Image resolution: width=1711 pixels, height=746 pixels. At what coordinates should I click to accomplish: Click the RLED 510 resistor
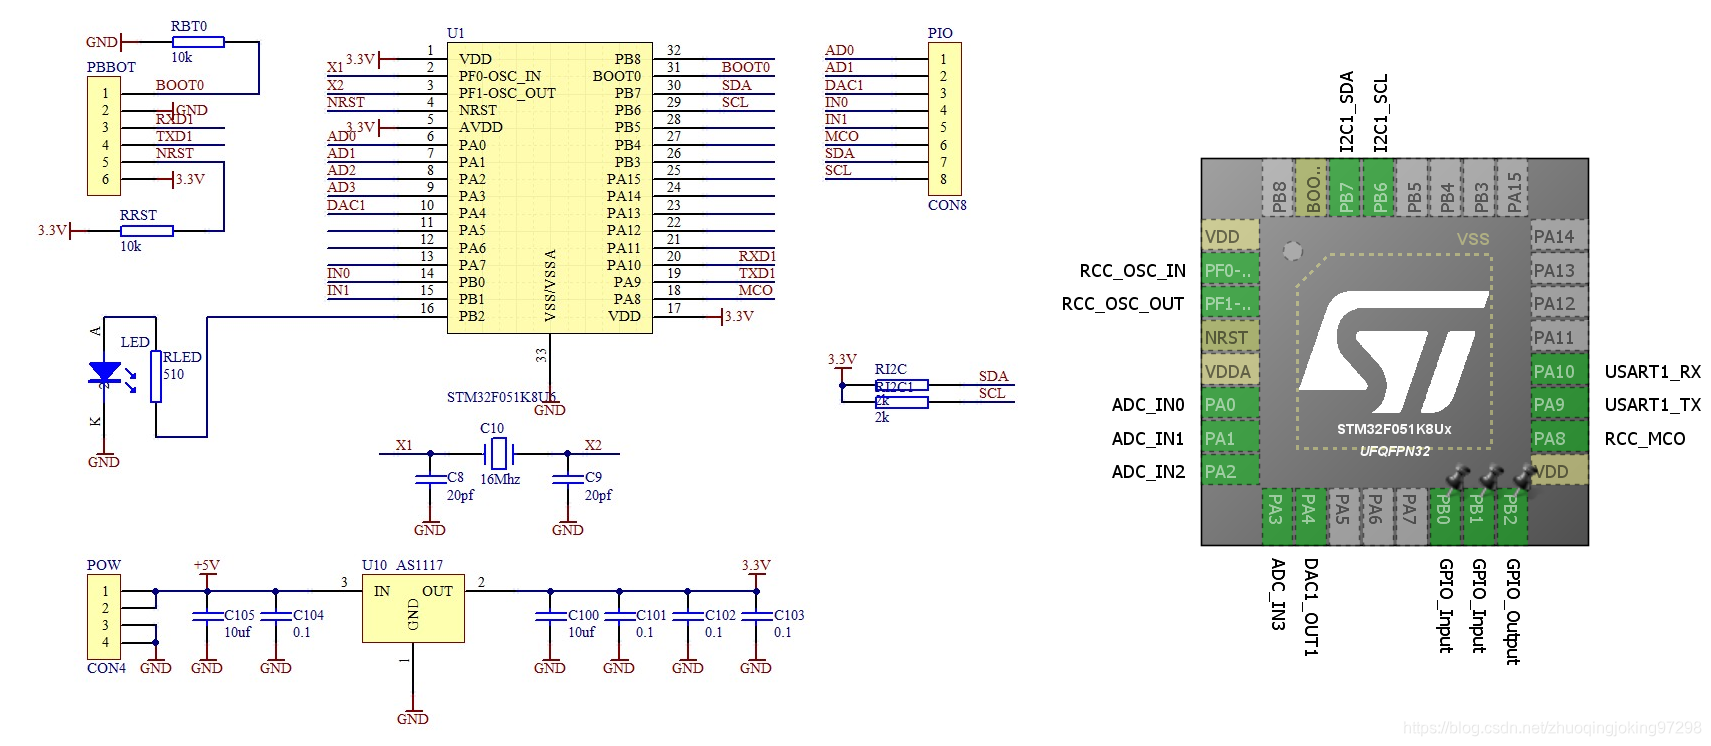pos(156,375)
